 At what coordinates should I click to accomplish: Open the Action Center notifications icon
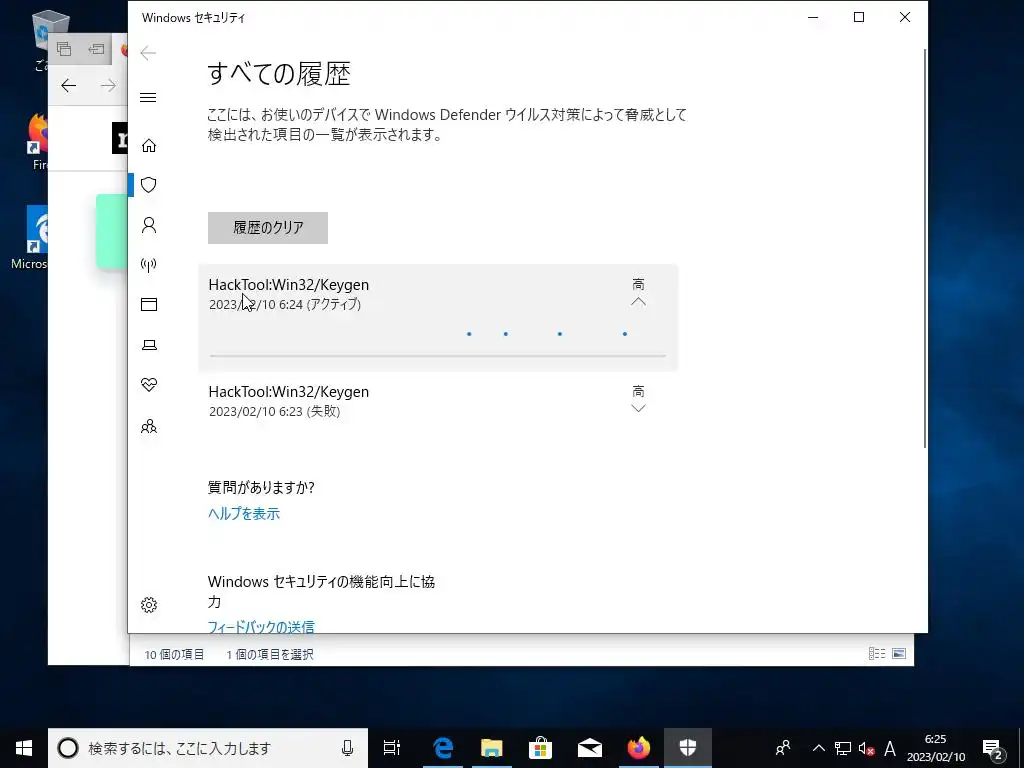point(992,748)
